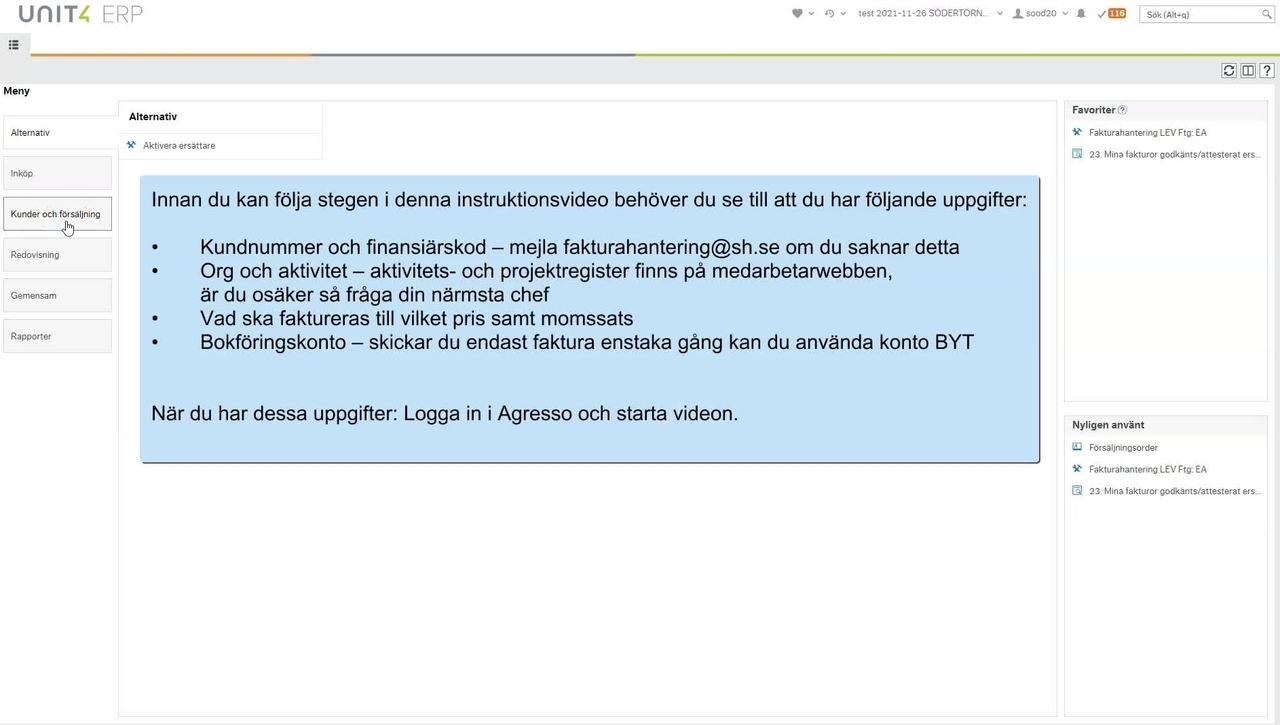Open tasks checkmark with 116 badge

point(1110,14)
